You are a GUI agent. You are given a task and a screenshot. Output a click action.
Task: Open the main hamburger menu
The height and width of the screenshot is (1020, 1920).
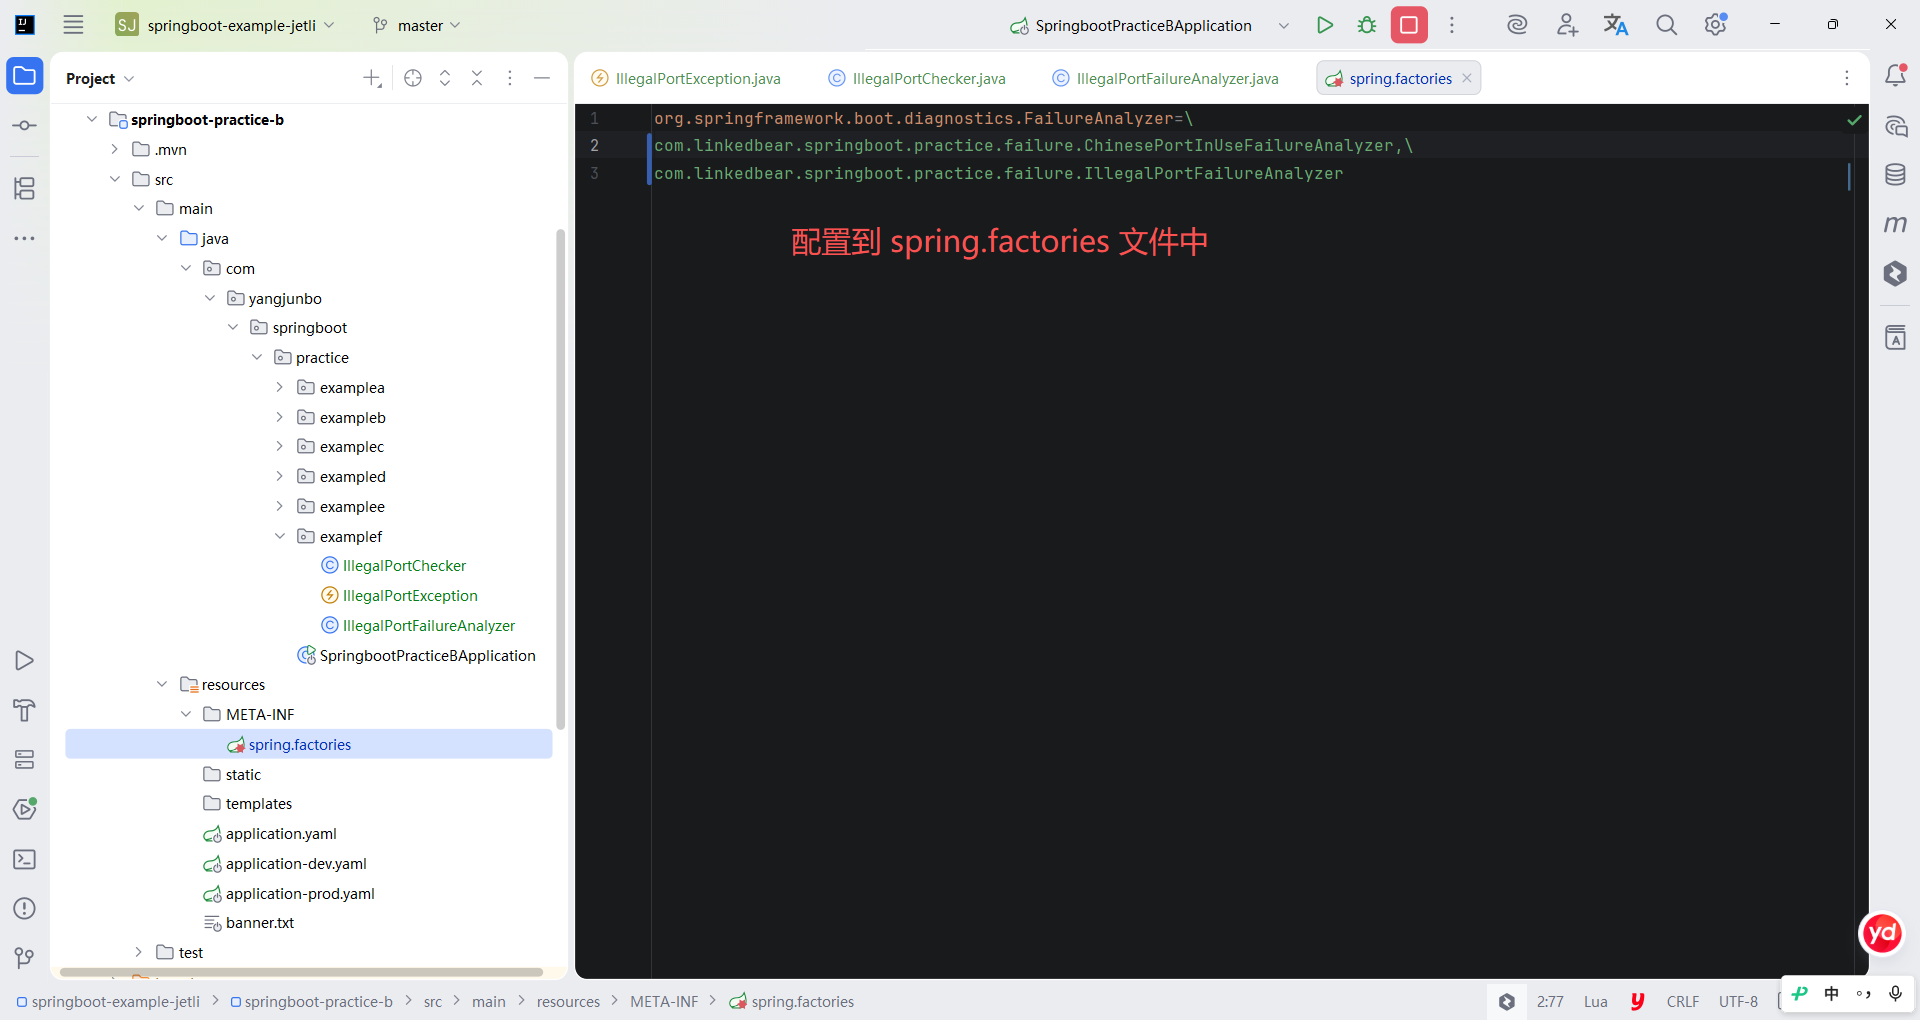tap(73, 25)
